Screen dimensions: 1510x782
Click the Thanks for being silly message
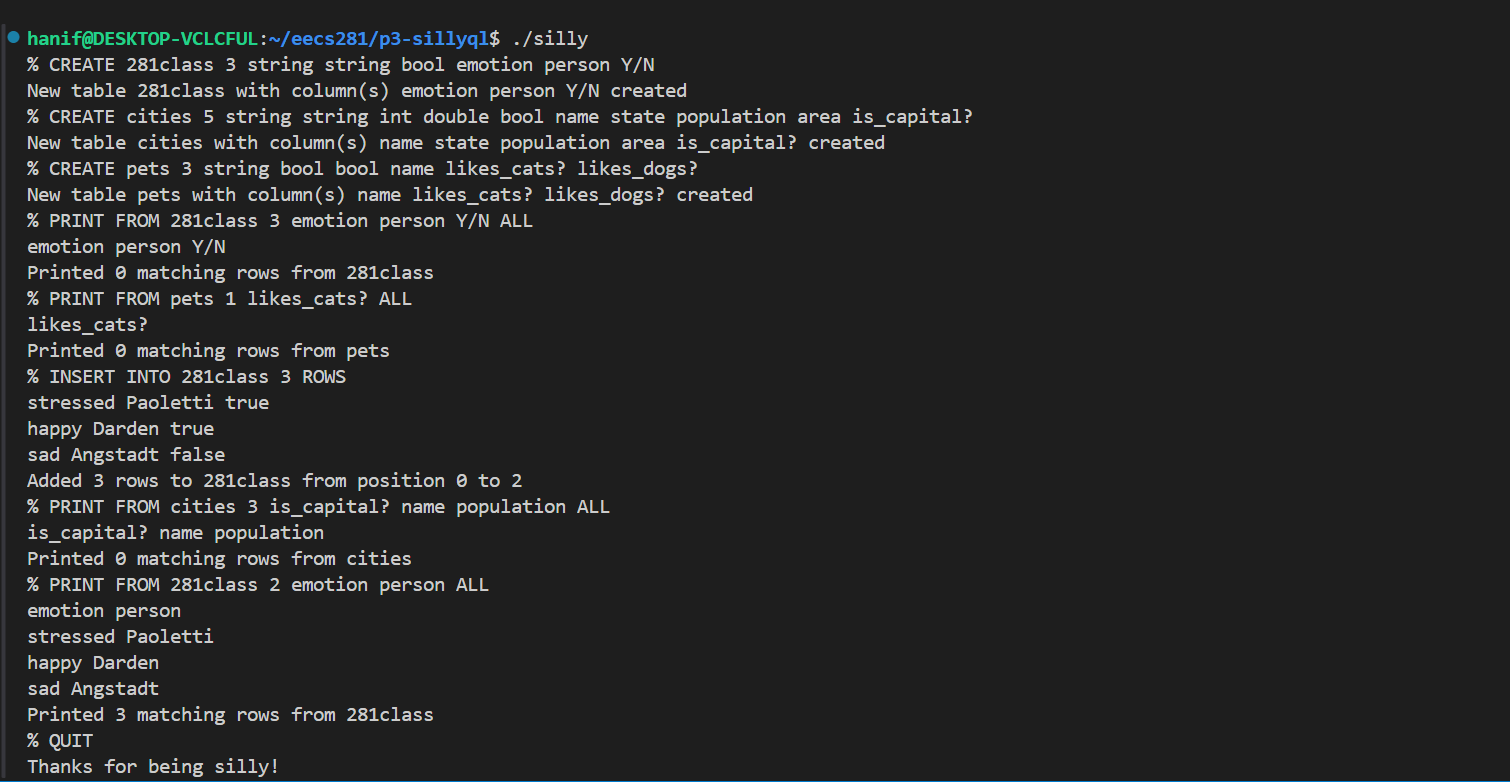click(153, 767)
